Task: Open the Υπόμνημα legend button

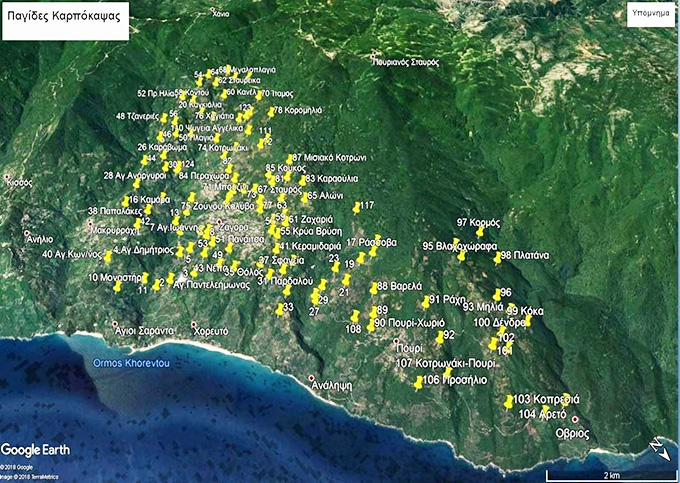Action: tap(650, 15)
